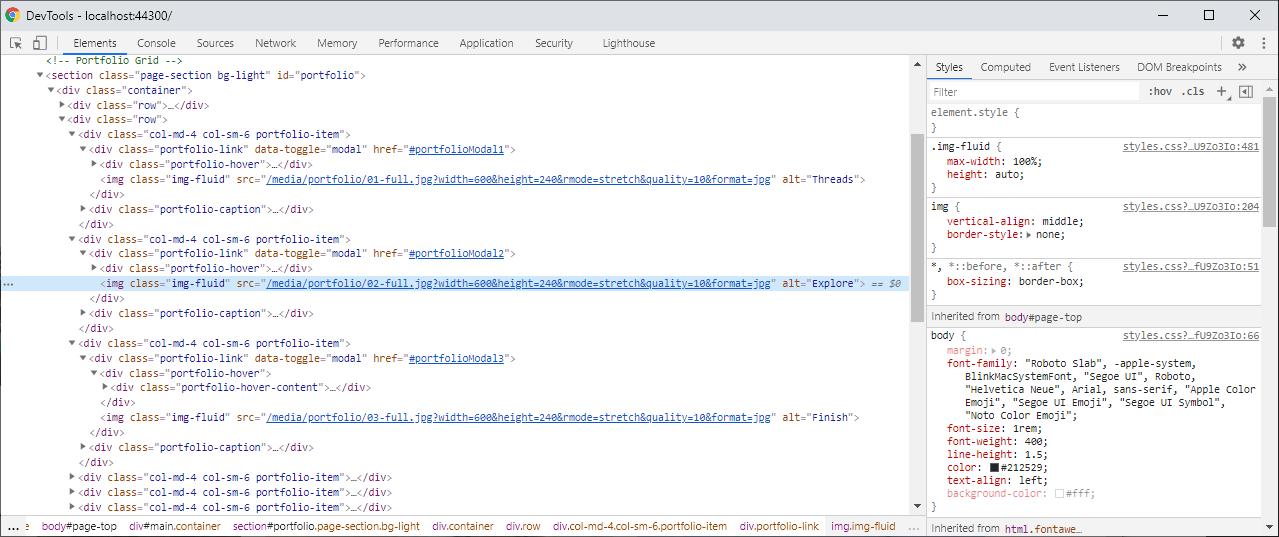Open the Event Listeners tab

tap(1084, 67)
